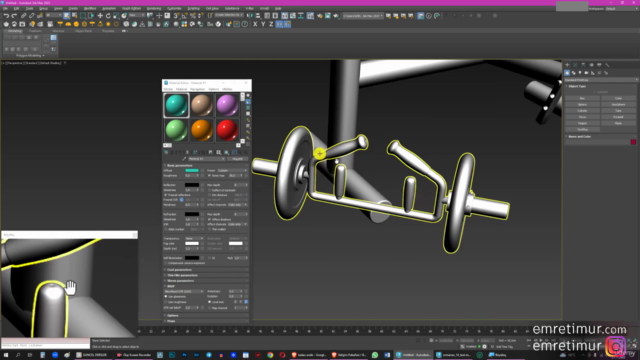Open the V-Ray menu
The height and width of the screenshot is (360, 640).
pyautogui.click(x=249, y=8)
